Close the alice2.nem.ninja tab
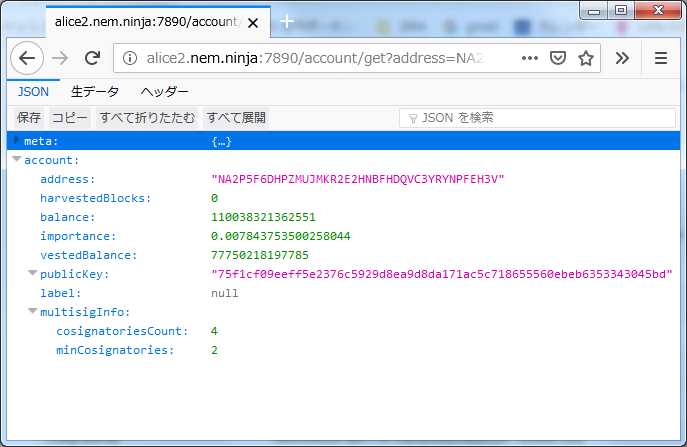Screen dimensions: 687x447 (253, 23)
